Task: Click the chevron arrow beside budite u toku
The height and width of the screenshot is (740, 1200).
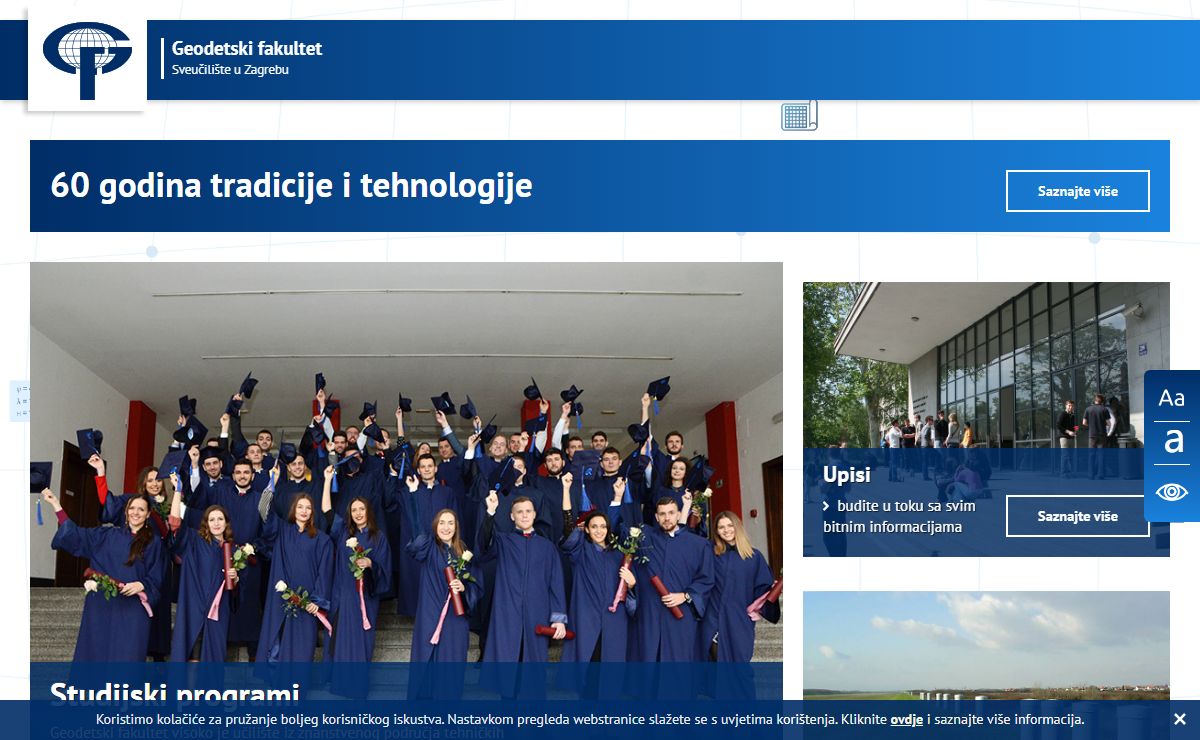Action: 826,506
